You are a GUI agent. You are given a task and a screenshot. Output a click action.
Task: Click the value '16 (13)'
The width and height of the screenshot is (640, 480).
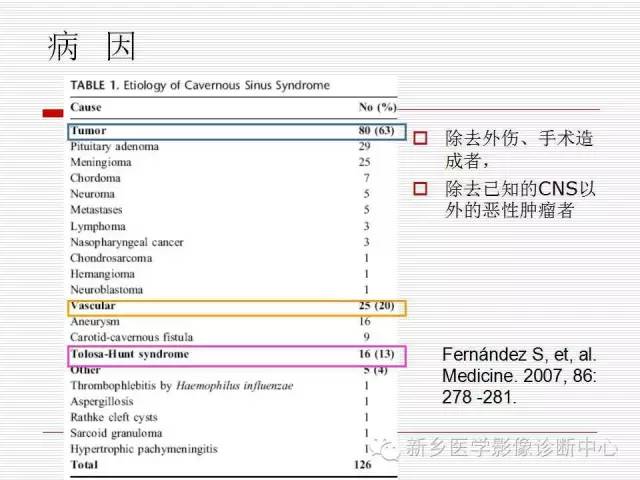click(x=376, y=354)
